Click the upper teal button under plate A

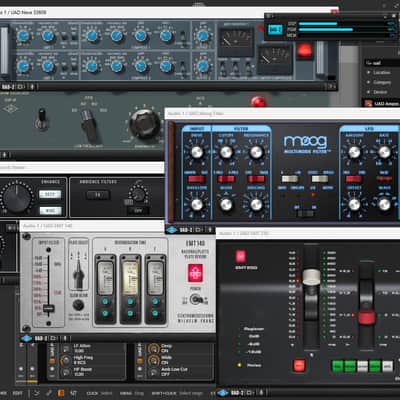point(105,301)
